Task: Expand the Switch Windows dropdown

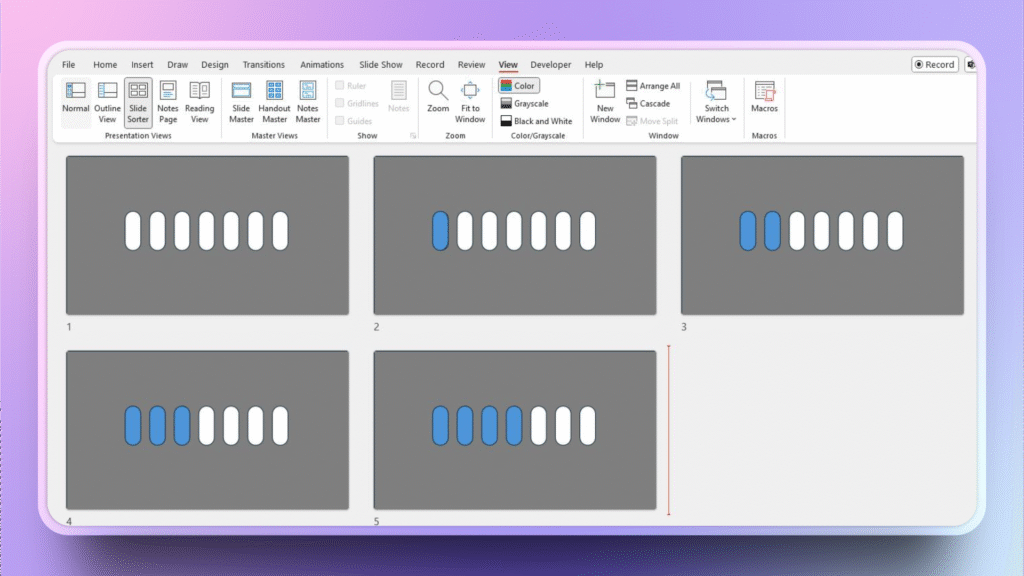Action: (x=716, y=102)
